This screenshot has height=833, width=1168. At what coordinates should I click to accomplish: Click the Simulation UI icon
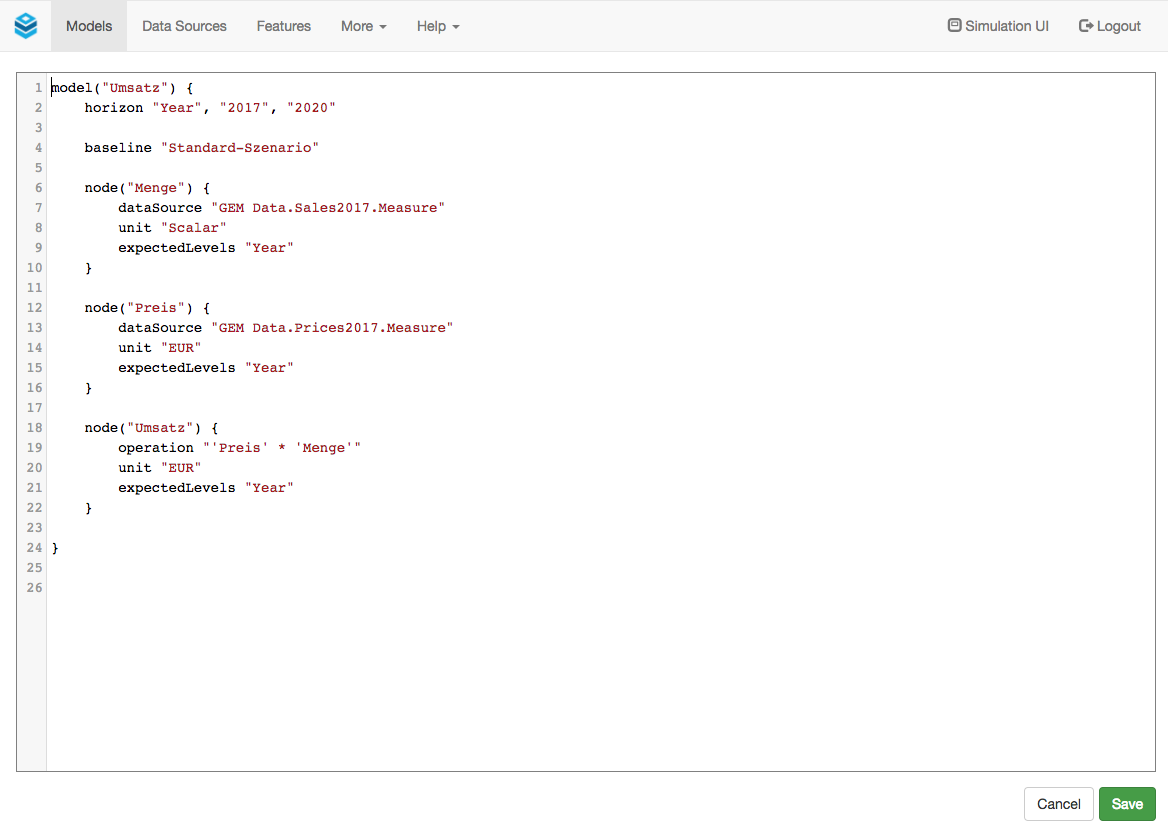point(954,26)
